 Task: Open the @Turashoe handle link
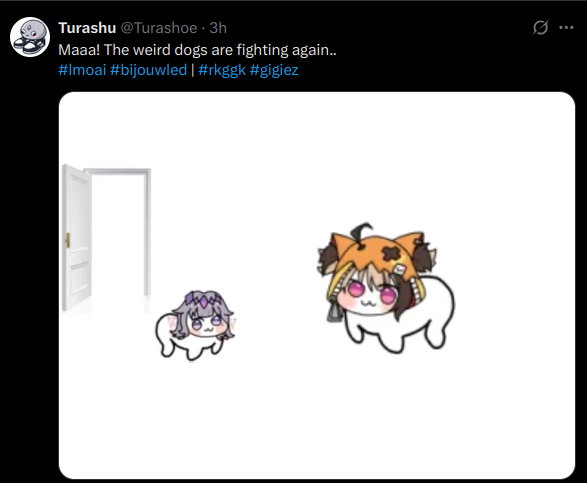(159, 28)
